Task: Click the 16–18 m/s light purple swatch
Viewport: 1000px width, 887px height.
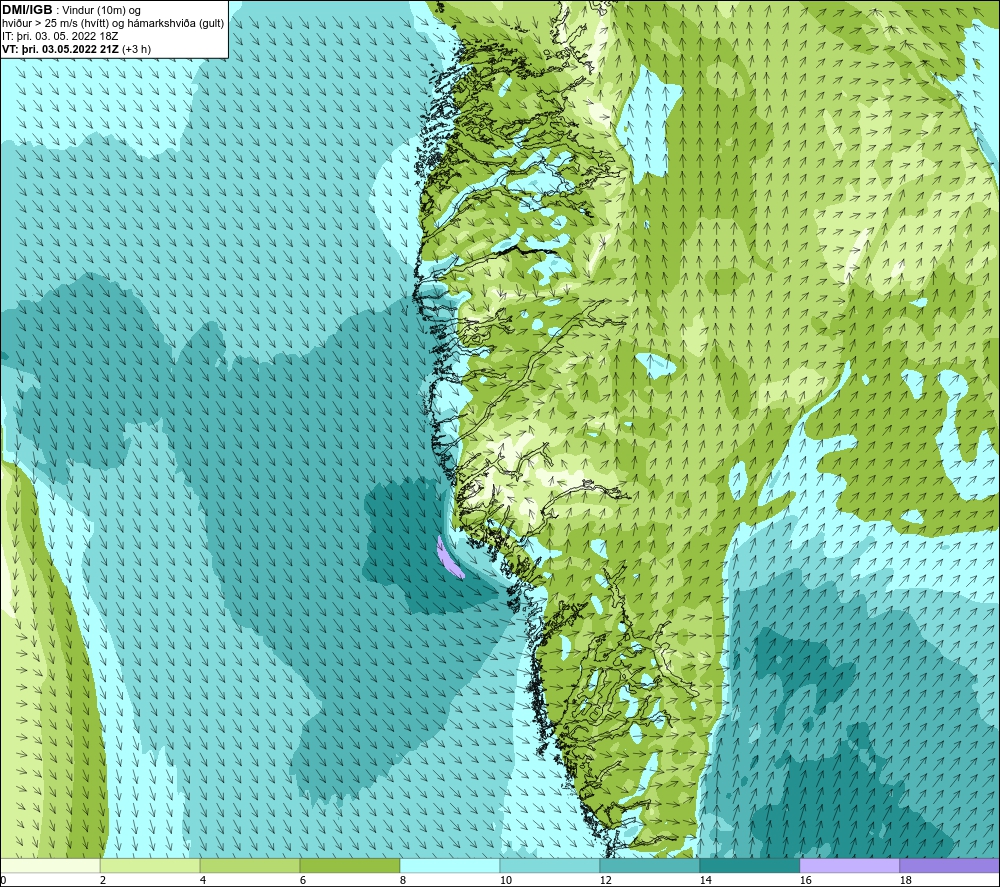Action: click(x=849, y=865)
